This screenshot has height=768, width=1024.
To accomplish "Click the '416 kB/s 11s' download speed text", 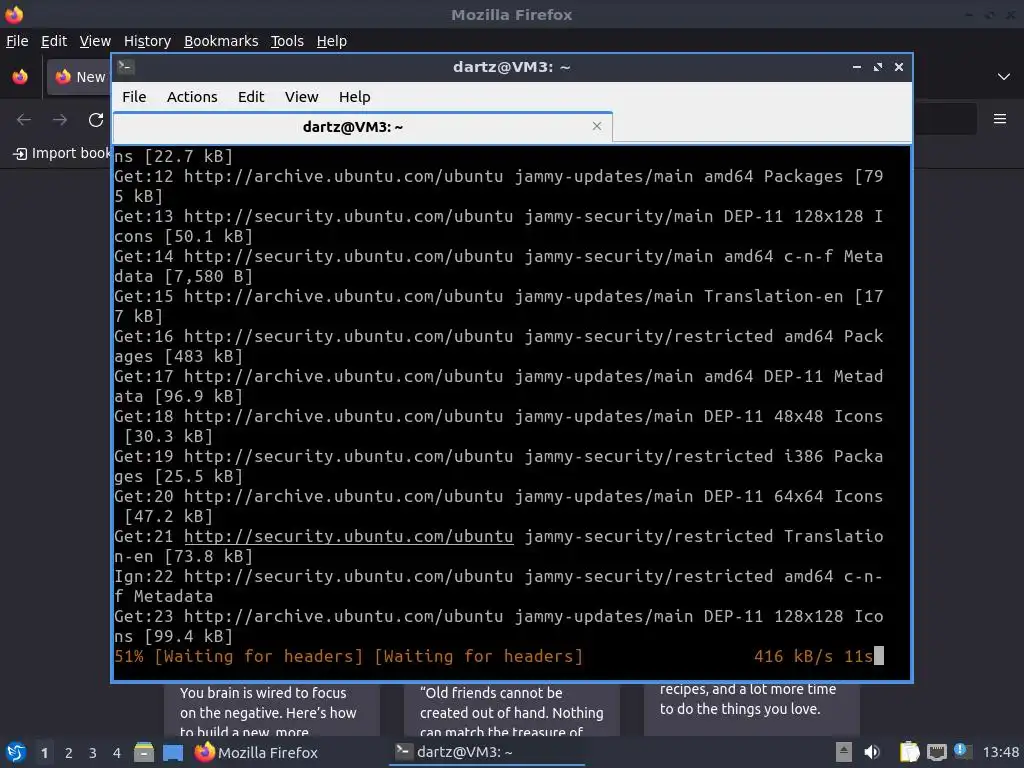I will [x=813, y=656].
